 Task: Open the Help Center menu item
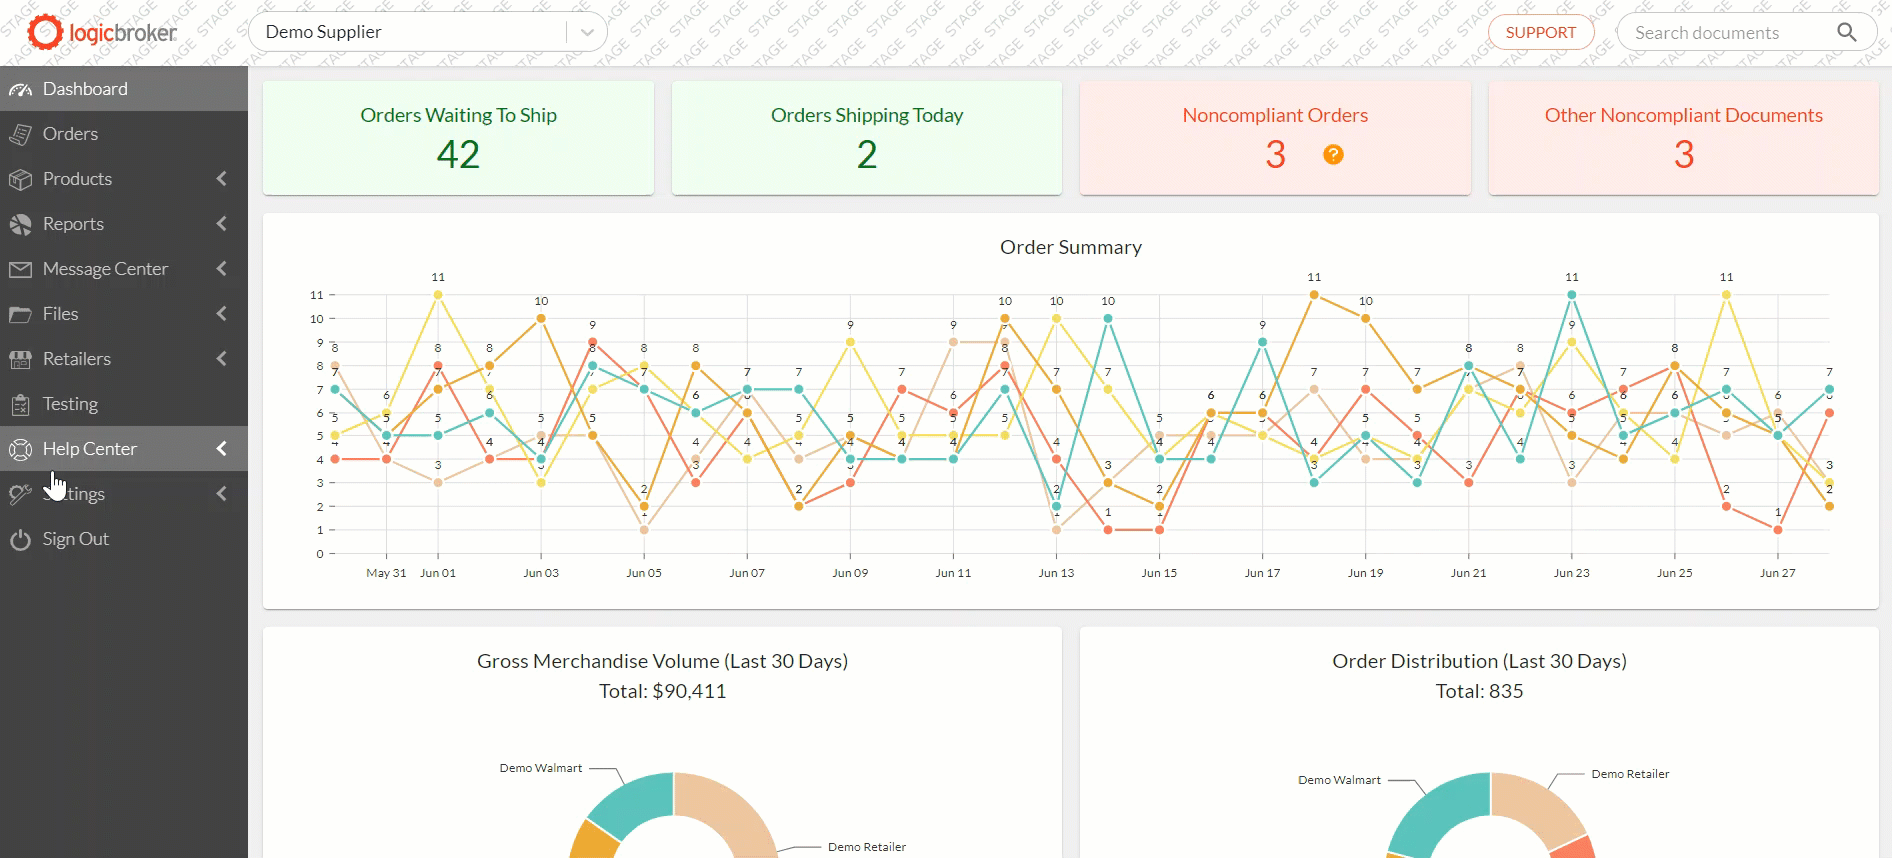(x=90, y=449)
